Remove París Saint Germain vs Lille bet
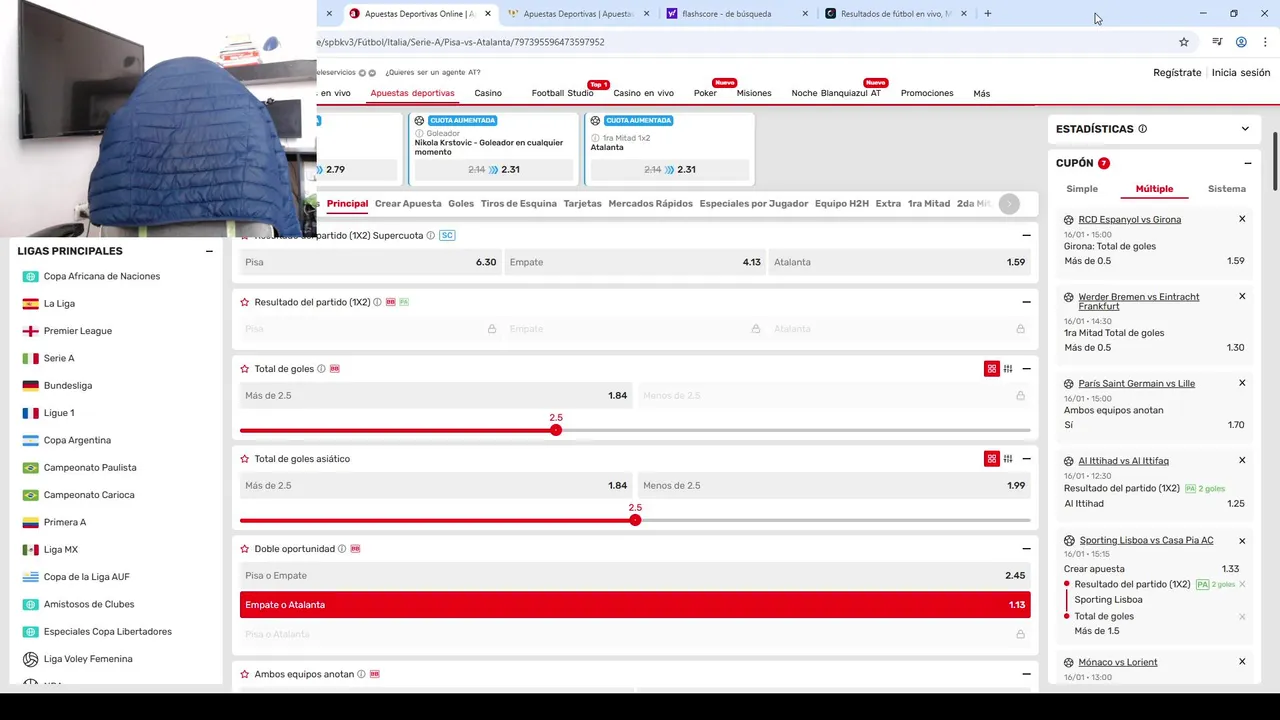This screenshot has width=1280, height=720. click(x=1242, y=383)
